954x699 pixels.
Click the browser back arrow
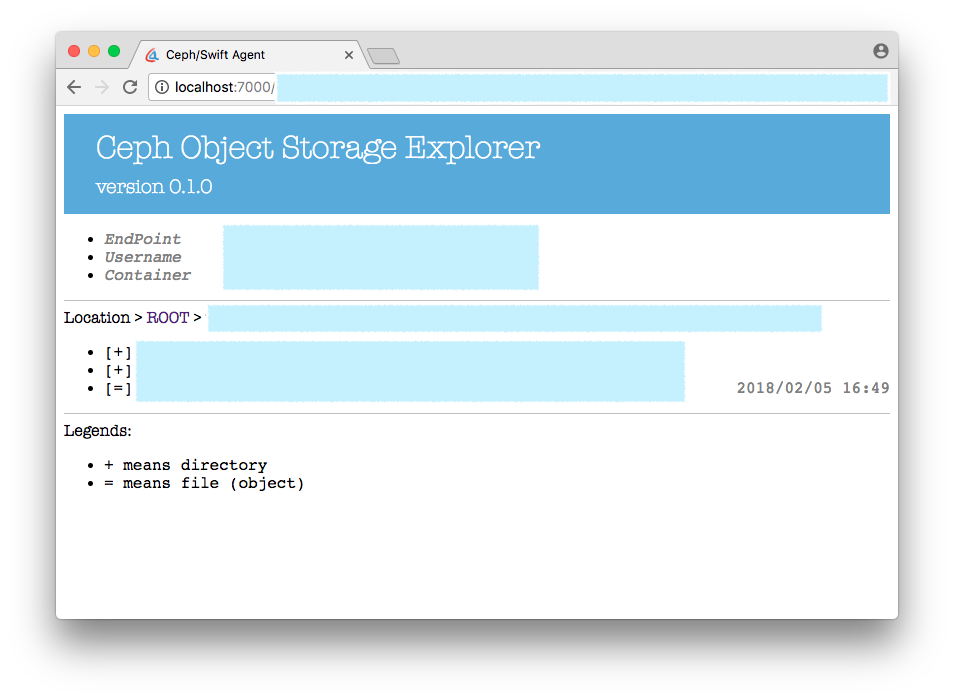[x=74, y=87]
